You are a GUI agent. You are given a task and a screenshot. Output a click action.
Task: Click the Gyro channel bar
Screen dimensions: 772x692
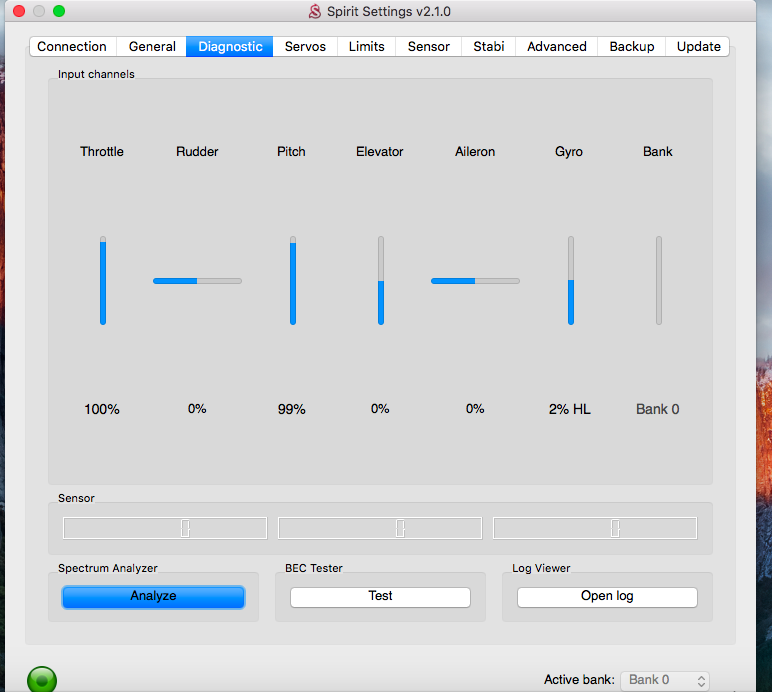[571, 281]
